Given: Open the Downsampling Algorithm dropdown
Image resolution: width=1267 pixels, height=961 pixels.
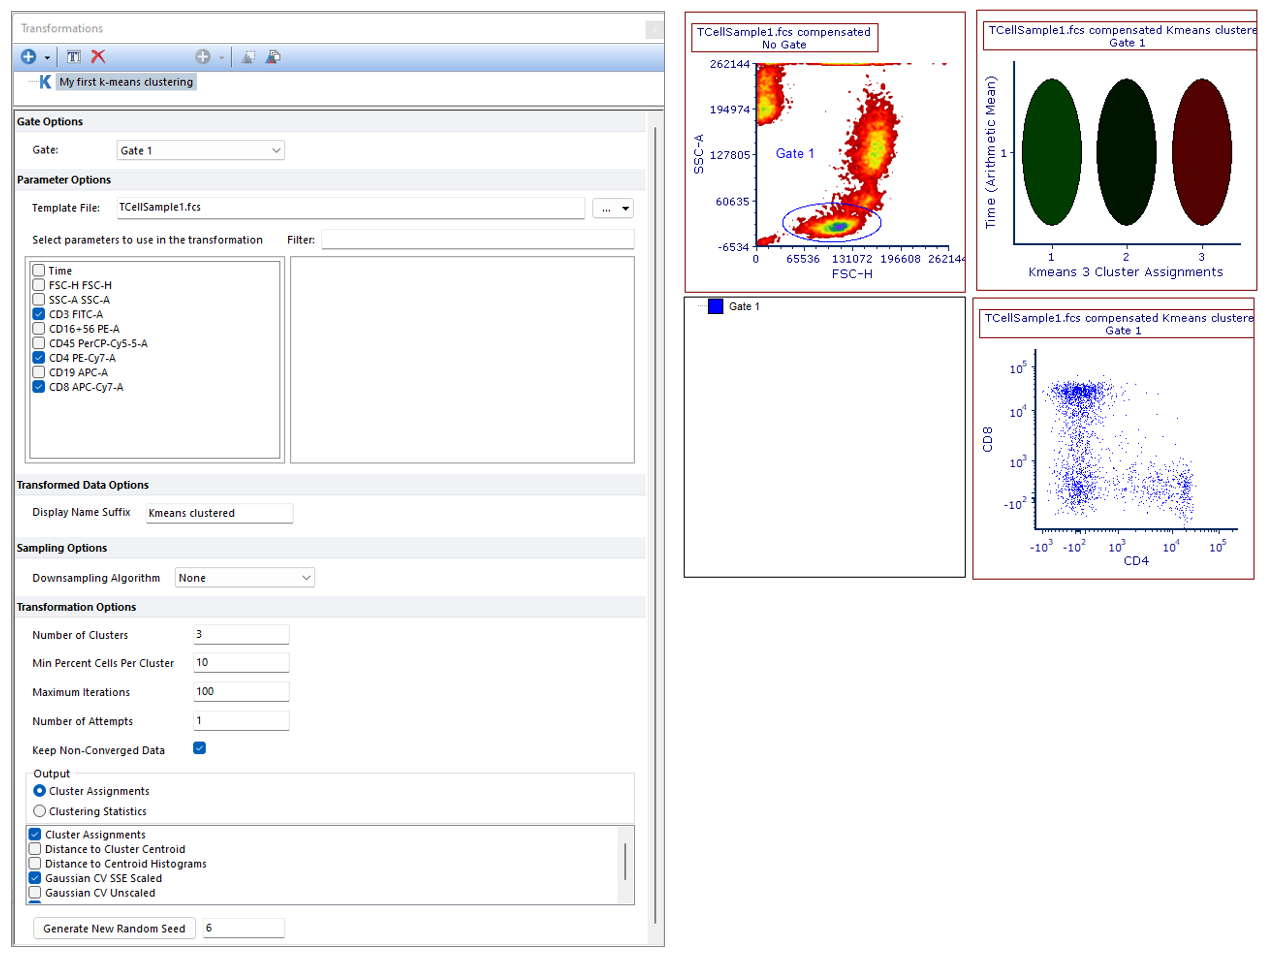Looking at the screenshot, I should click(x=245, y=578).
